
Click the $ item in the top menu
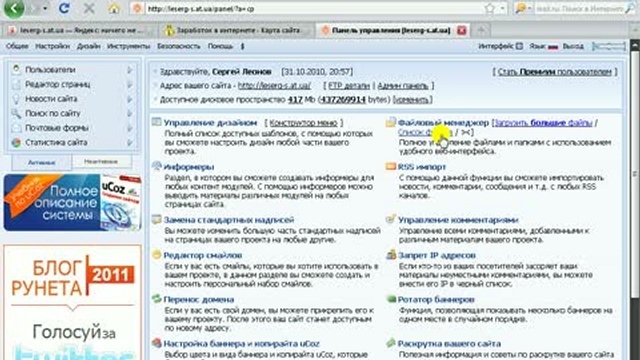tap(242, 46)
